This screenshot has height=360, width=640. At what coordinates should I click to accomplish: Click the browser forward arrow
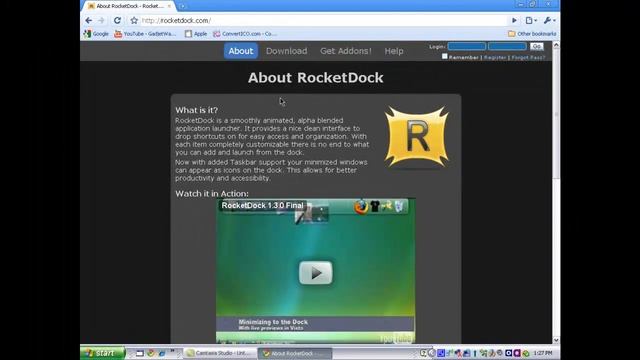pos(101,20)
